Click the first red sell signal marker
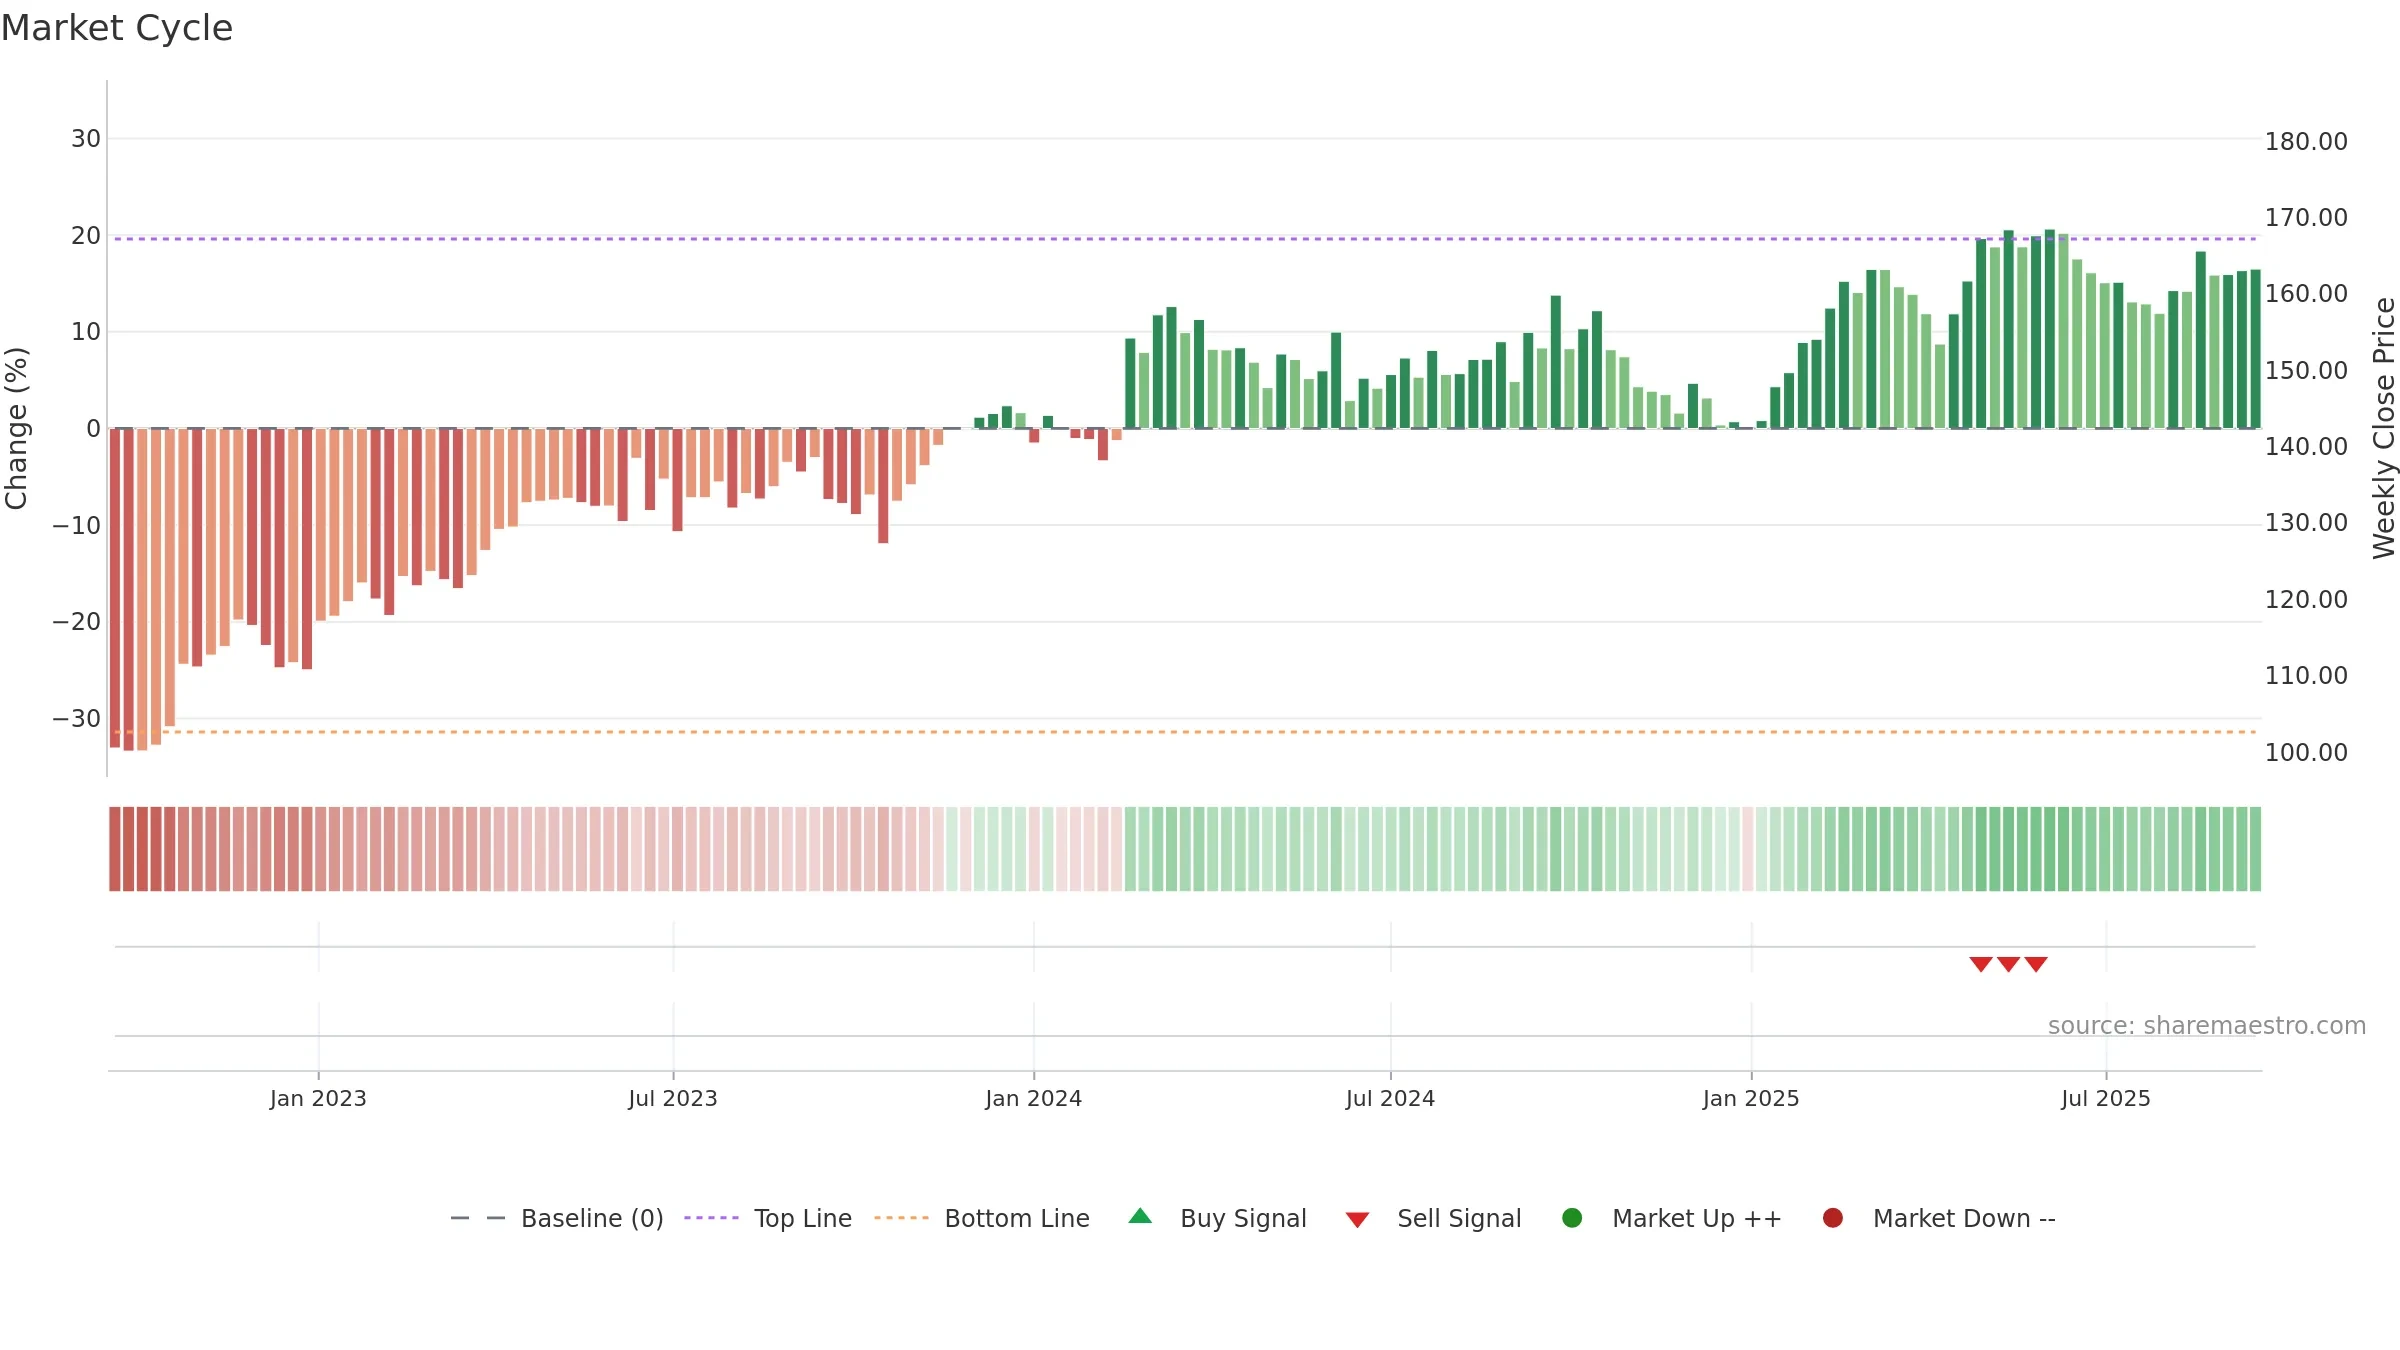This screenshot has width=2400, height=1350. [1981, 964]
